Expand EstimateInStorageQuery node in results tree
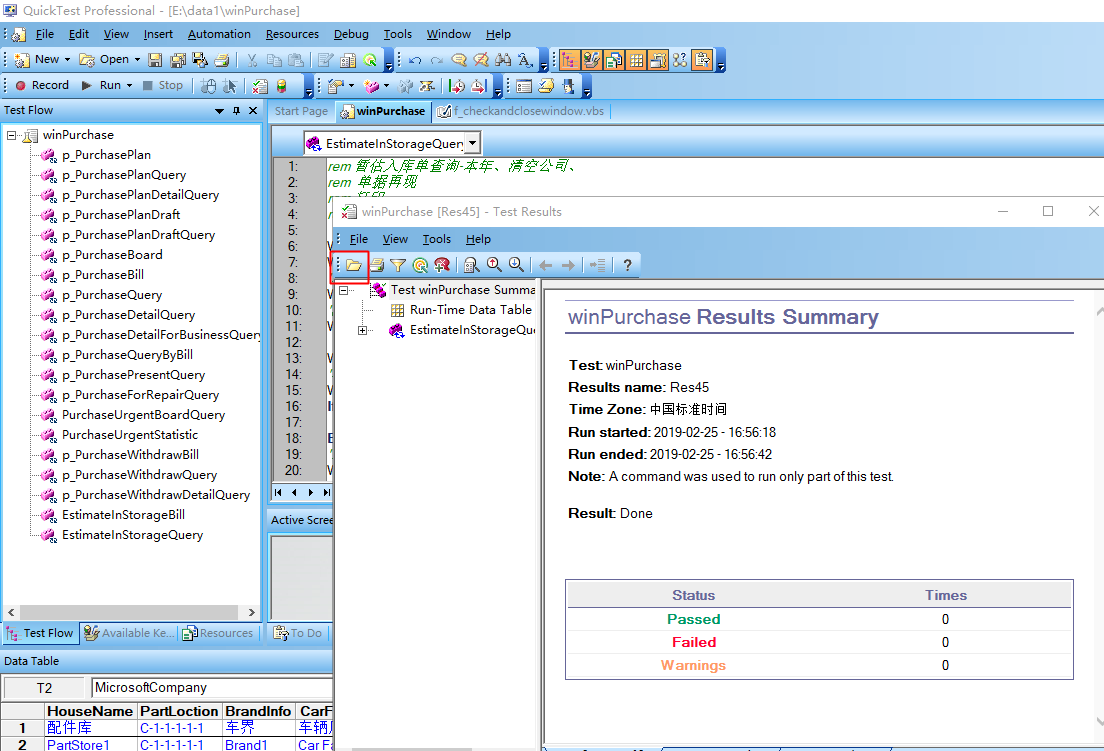 pyautogui.click(x=363, y=330)
